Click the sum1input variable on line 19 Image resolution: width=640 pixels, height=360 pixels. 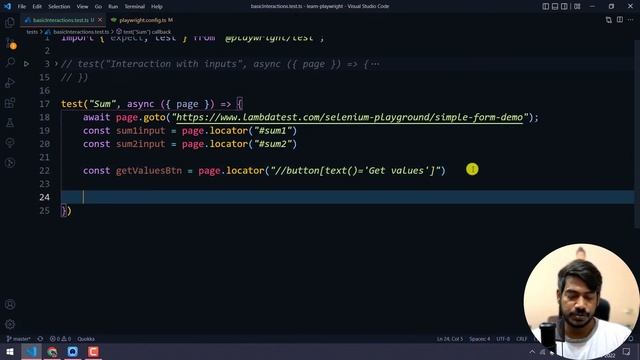coord(140,131)
